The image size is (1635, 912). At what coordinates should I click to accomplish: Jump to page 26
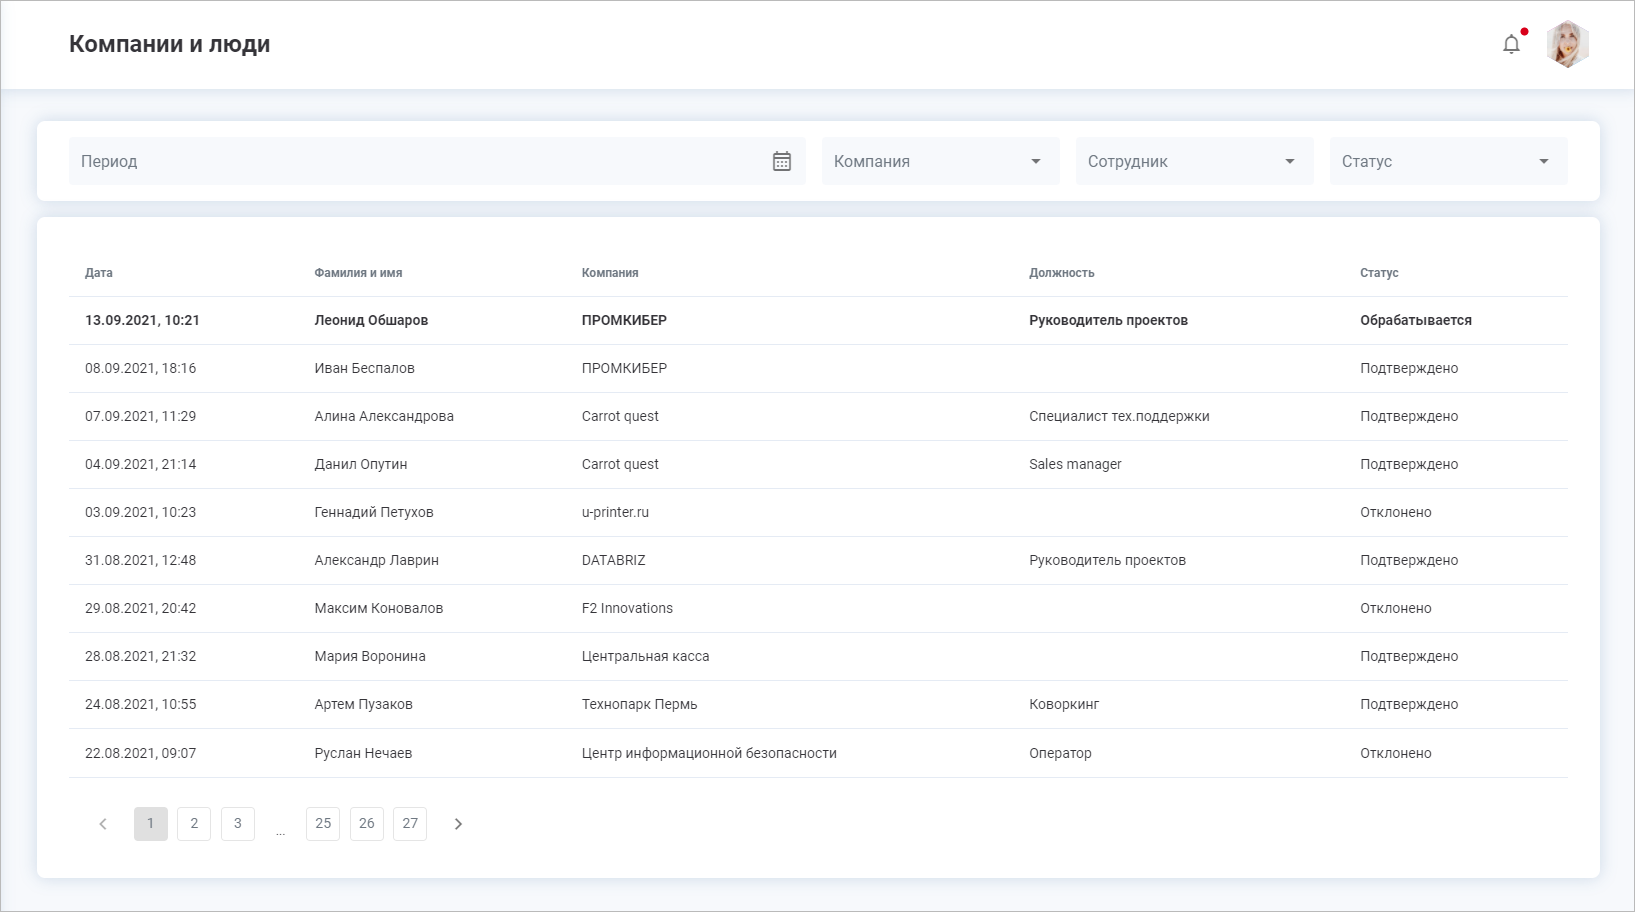[x=367, y=824]
